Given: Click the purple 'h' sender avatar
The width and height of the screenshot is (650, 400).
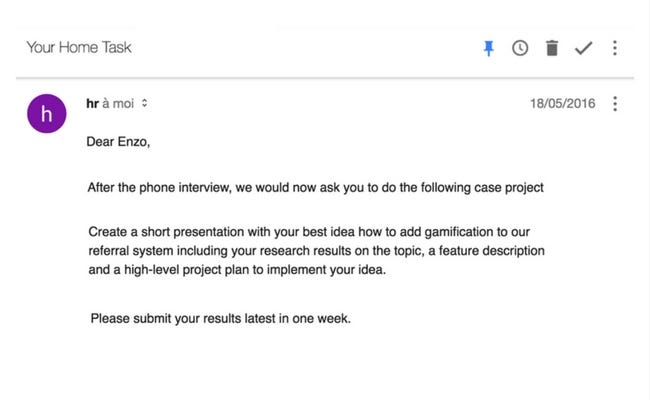Looking at the screenshot, I should coord(46,114).
